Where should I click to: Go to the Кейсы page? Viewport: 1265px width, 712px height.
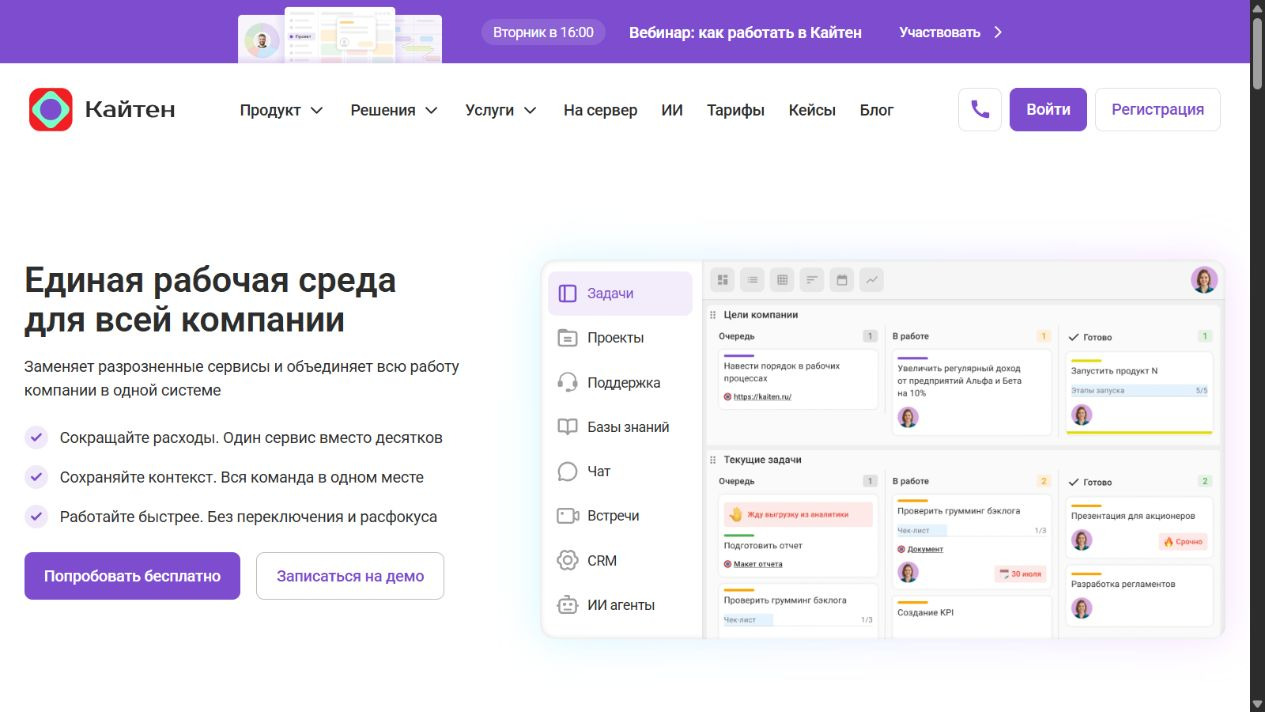pos(812,110)
